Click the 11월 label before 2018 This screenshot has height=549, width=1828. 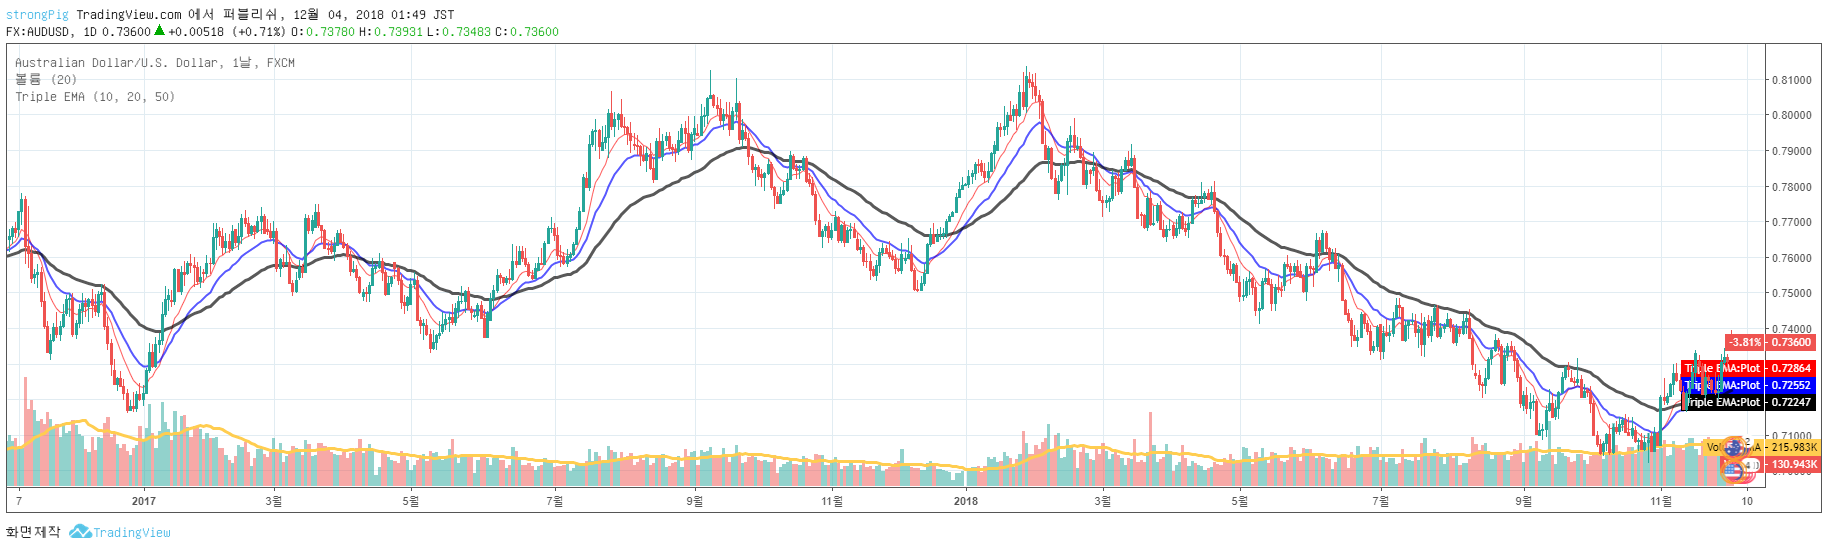pyautogui.click(x=832, y=501)
